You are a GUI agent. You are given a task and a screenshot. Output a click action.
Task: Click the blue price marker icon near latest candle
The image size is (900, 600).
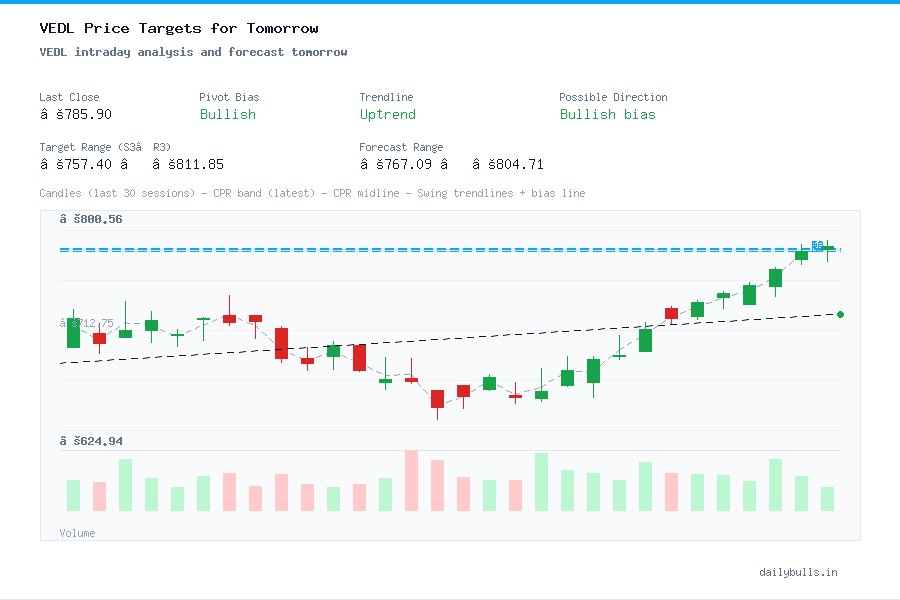pos(818,245)
